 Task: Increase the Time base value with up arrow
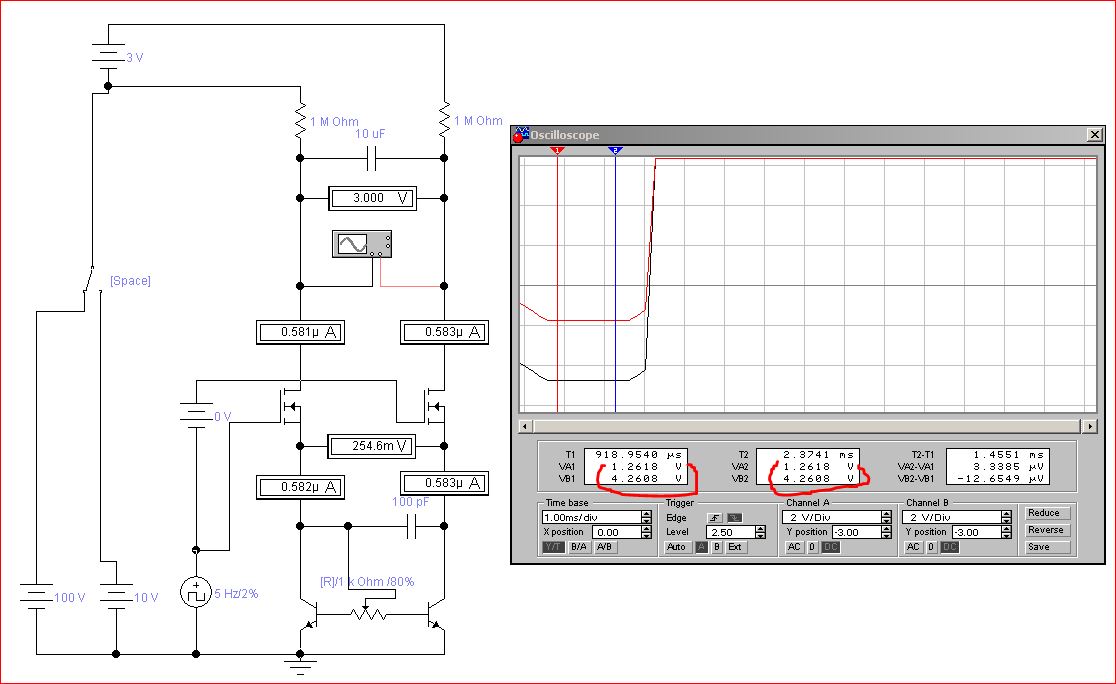pyautogui.click(x=647, y=513)
